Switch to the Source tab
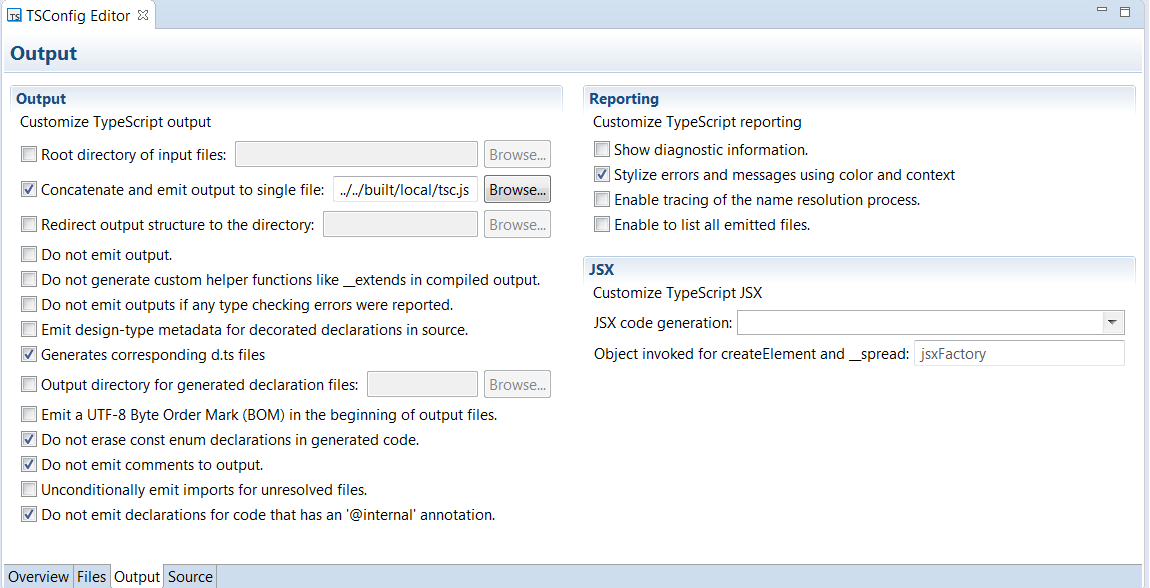This screenshot has width=1150, height=588. [x=189, y=576]
